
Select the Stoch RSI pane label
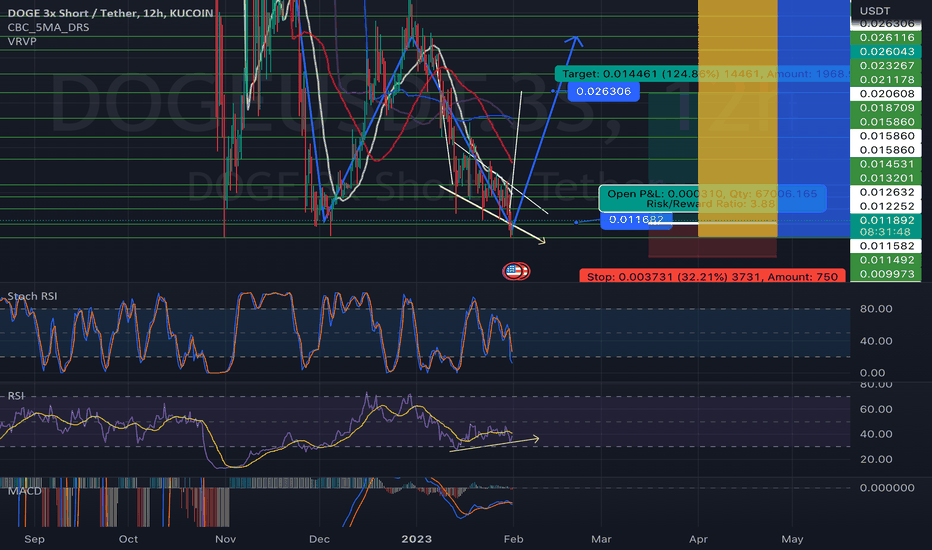tap(32, 296)
